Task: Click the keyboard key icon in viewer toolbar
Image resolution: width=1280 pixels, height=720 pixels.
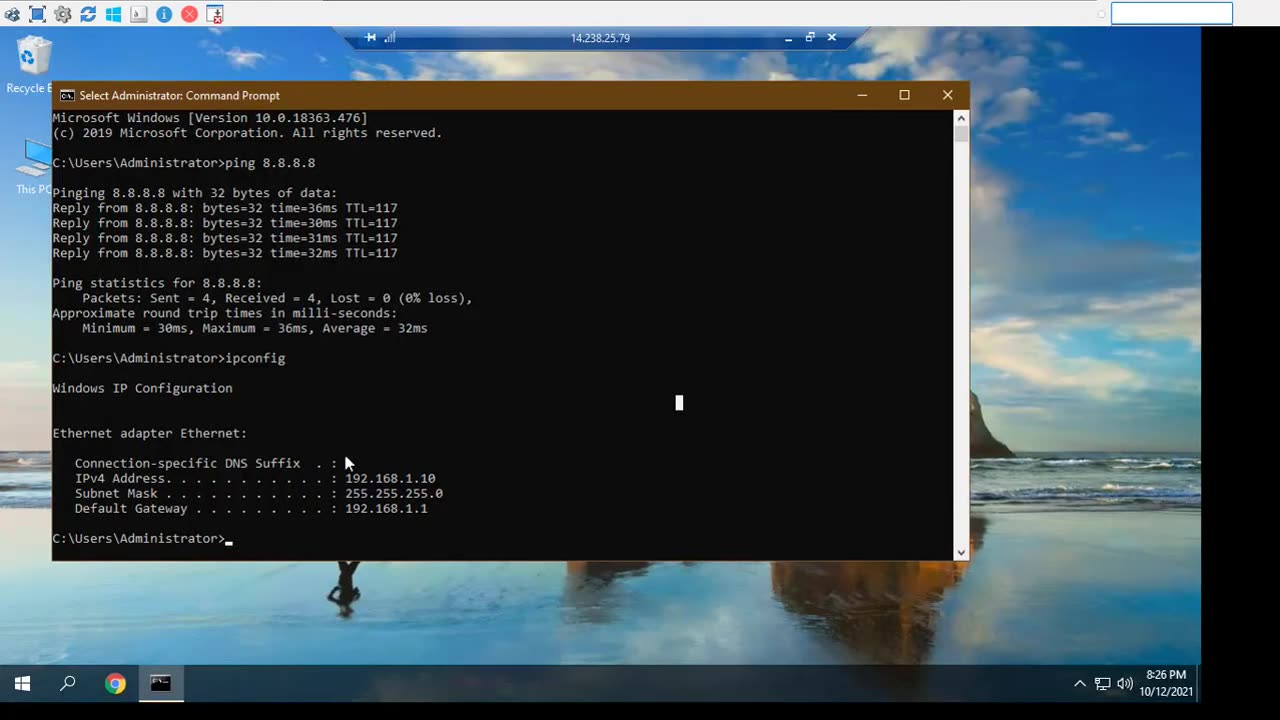Action: (139, 14)
